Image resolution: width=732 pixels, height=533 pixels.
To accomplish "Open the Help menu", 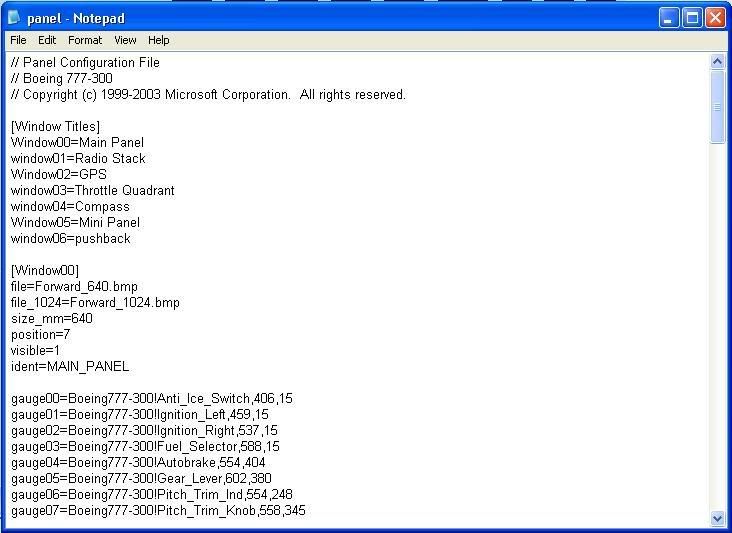I will (159, 40).
